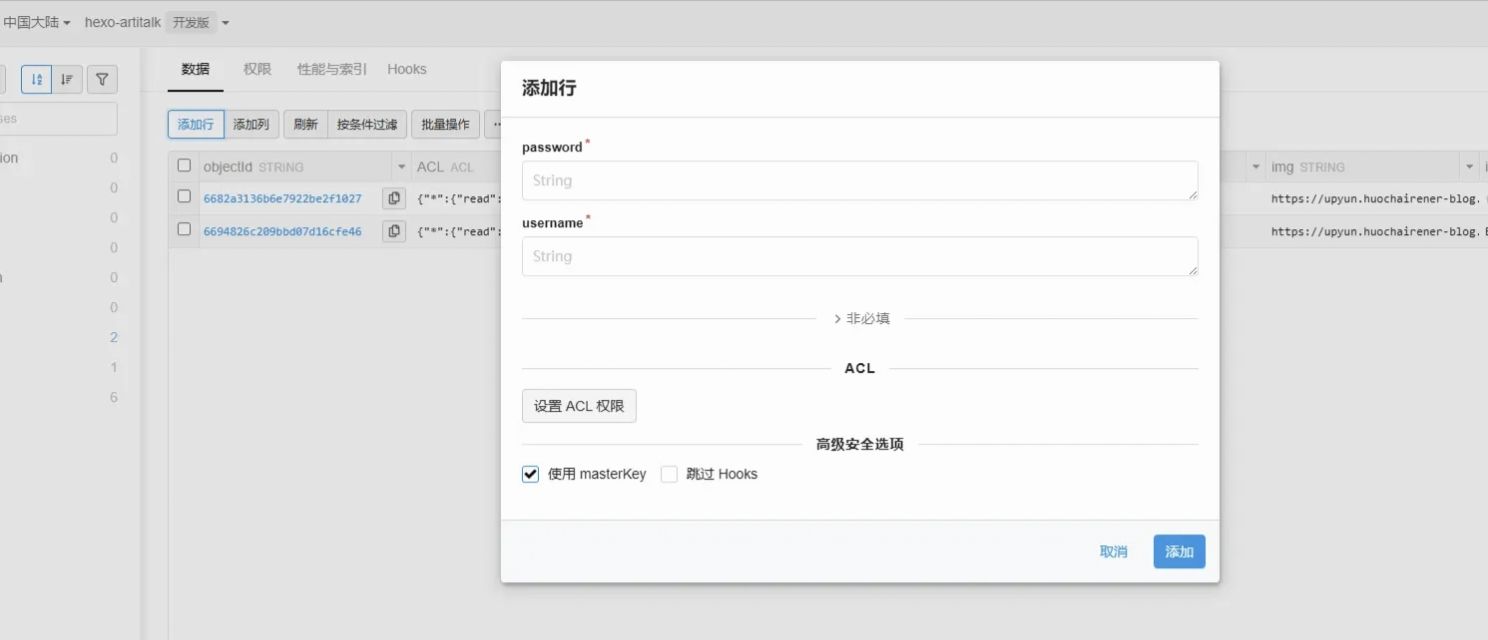The image size is (1488, 640).
Task: Expand the 非必填 optional fields section
Action: [860, 318]
